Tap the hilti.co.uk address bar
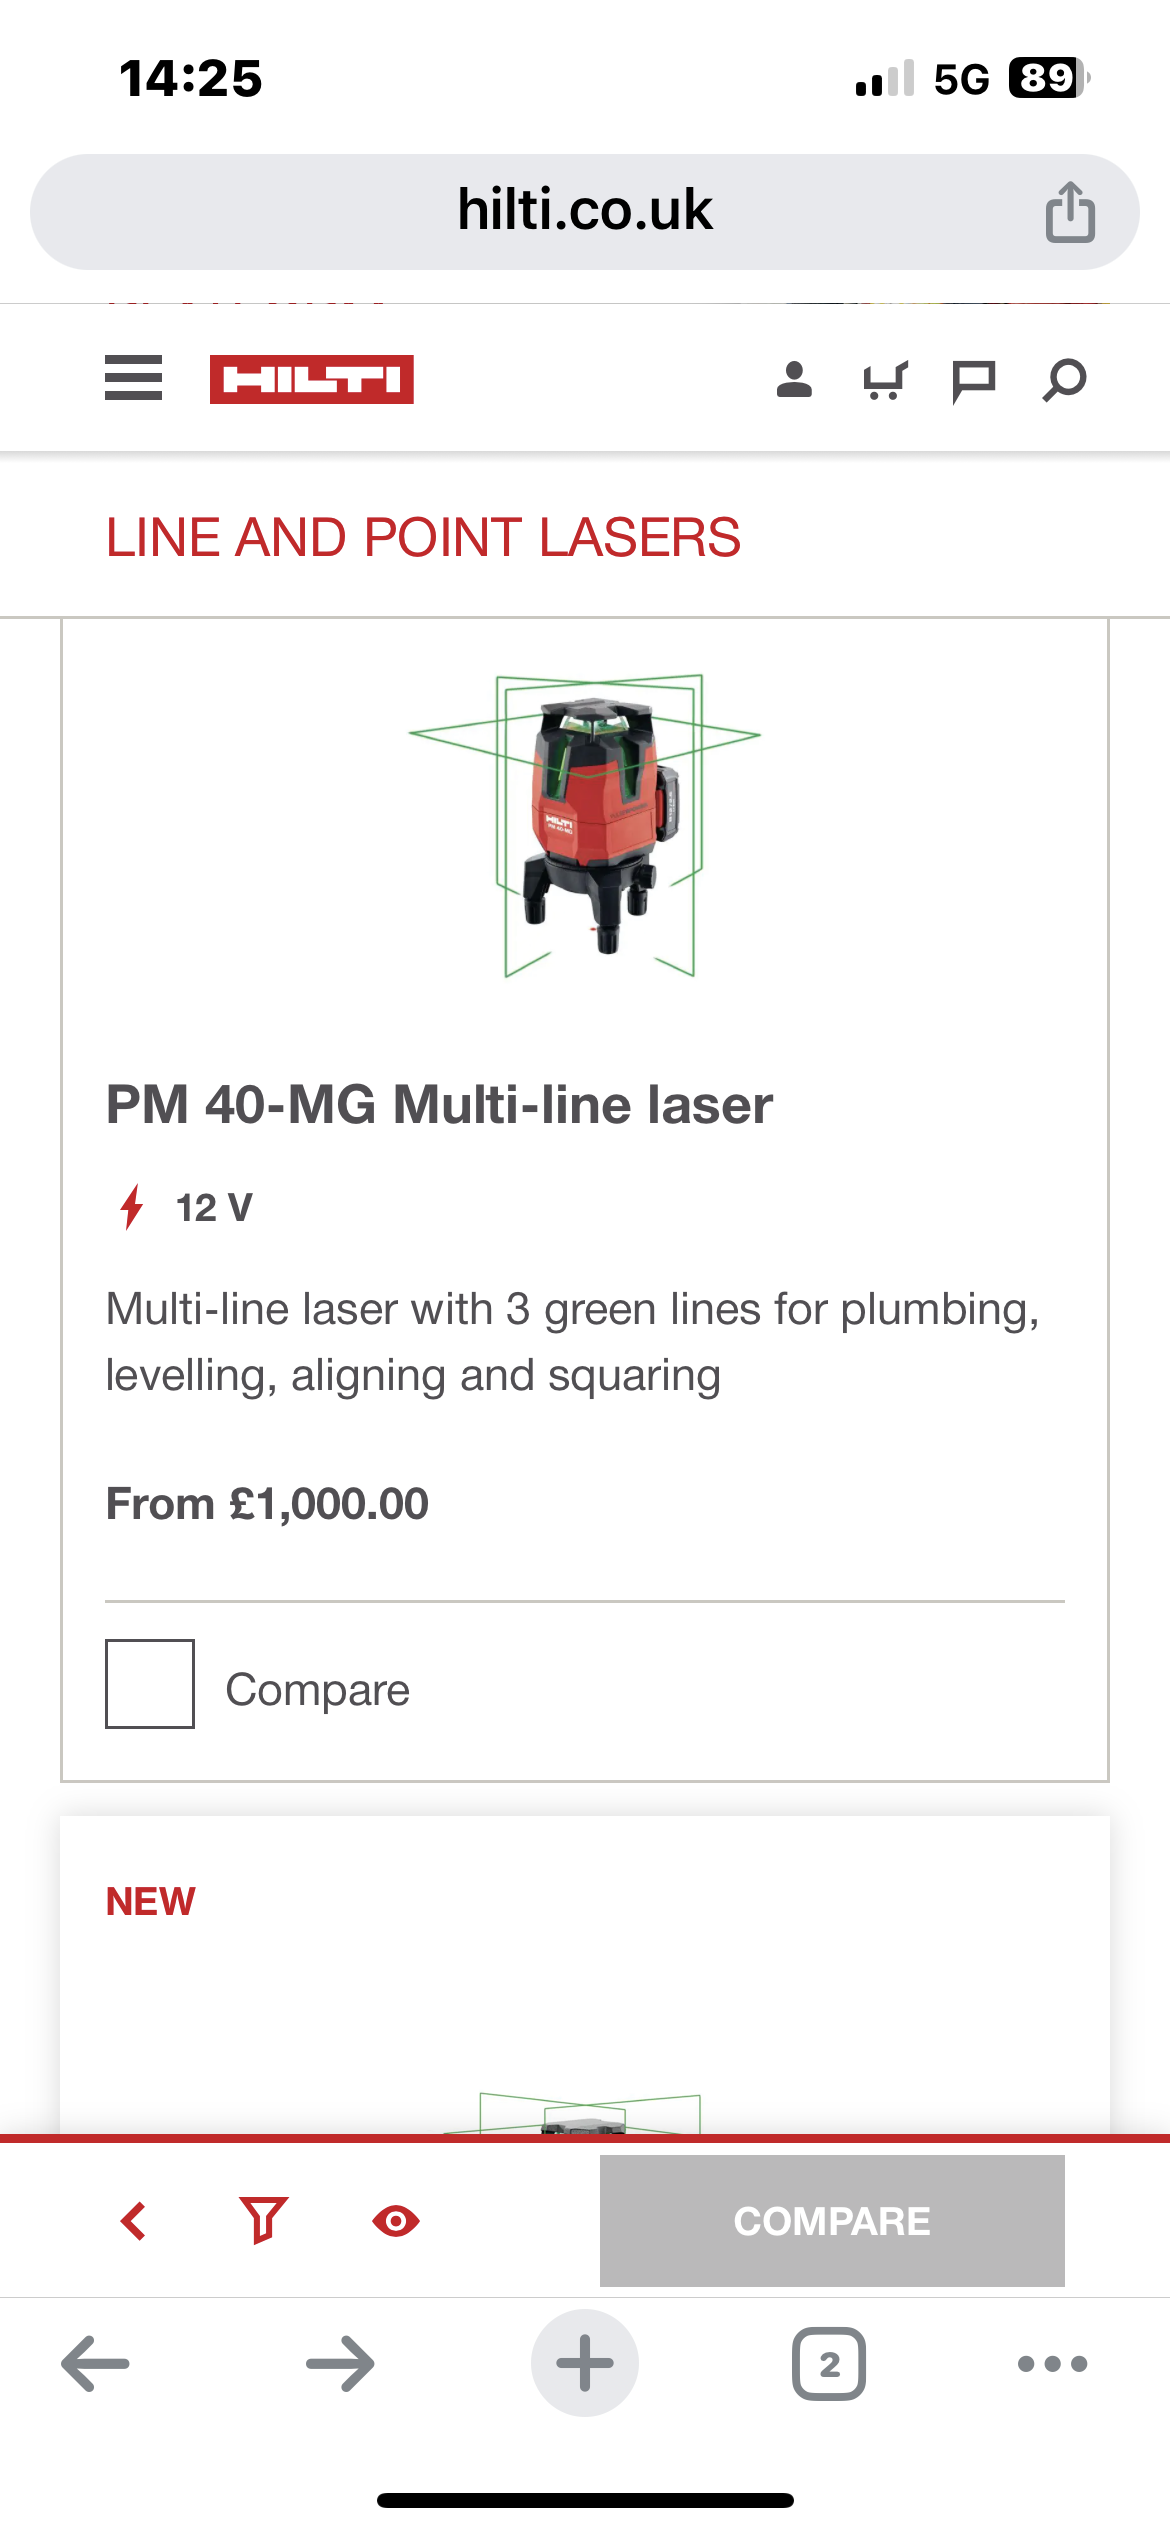The width and height of the screenshot is (1170, 2532). click(584, 211)
